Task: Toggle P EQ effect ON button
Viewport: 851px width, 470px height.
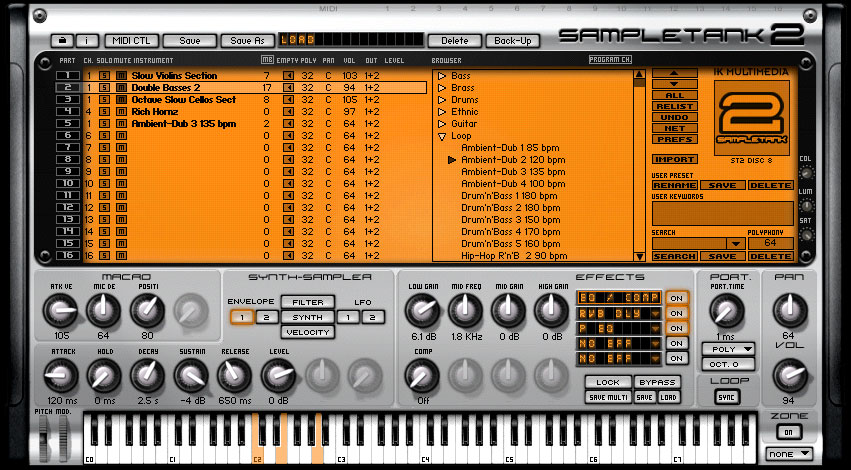Action: [676, 328]
